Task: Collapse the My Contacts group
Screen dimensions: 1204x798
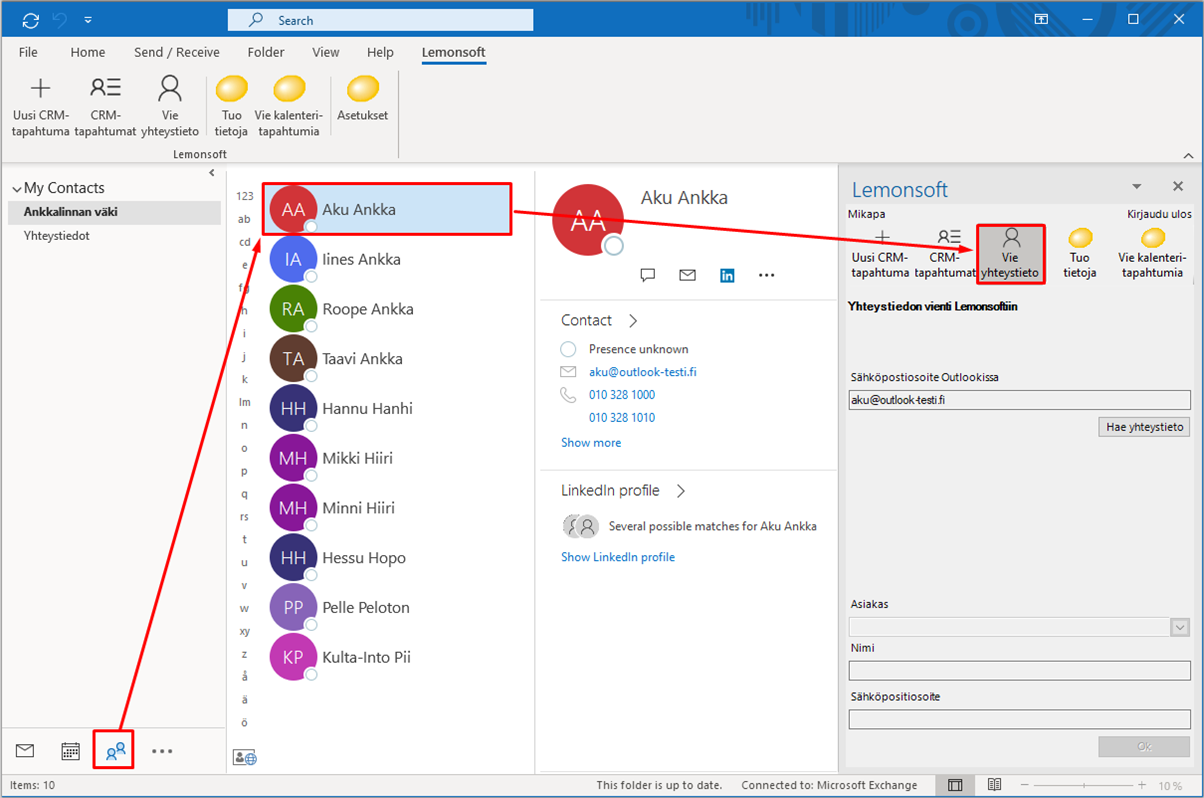Action: pos(16,188)
